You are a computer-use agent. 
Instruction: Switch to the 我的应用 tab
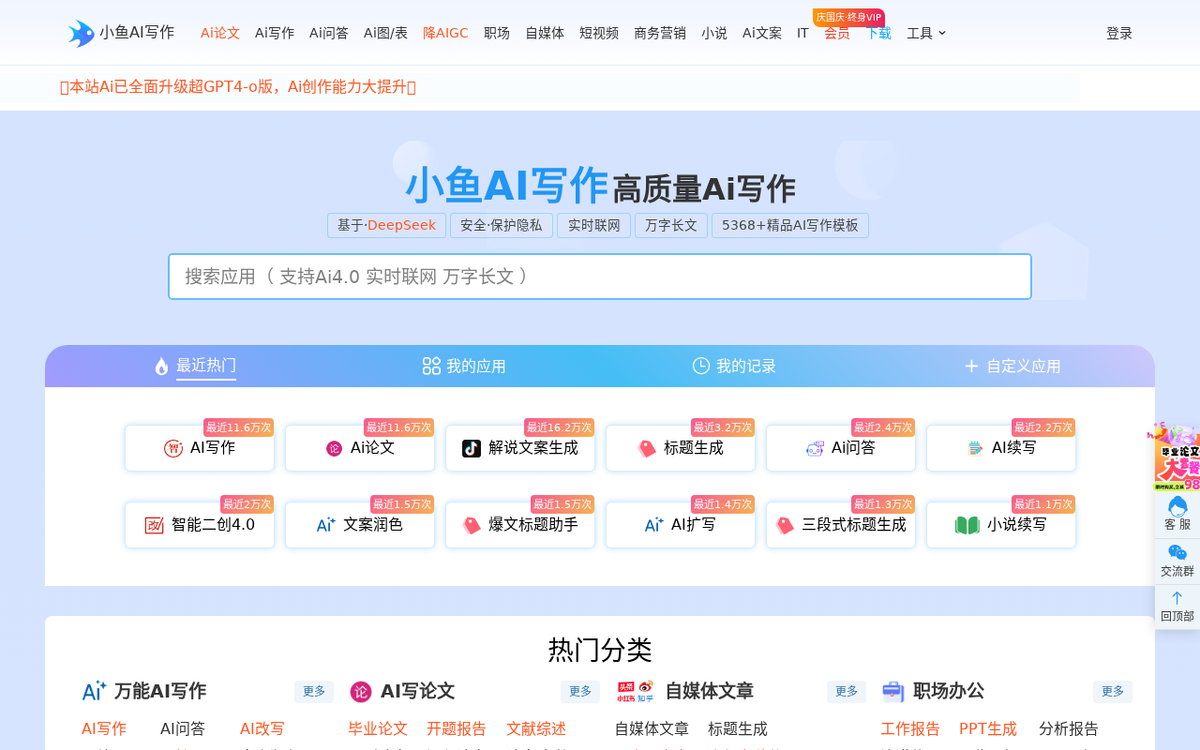point(464,366)
